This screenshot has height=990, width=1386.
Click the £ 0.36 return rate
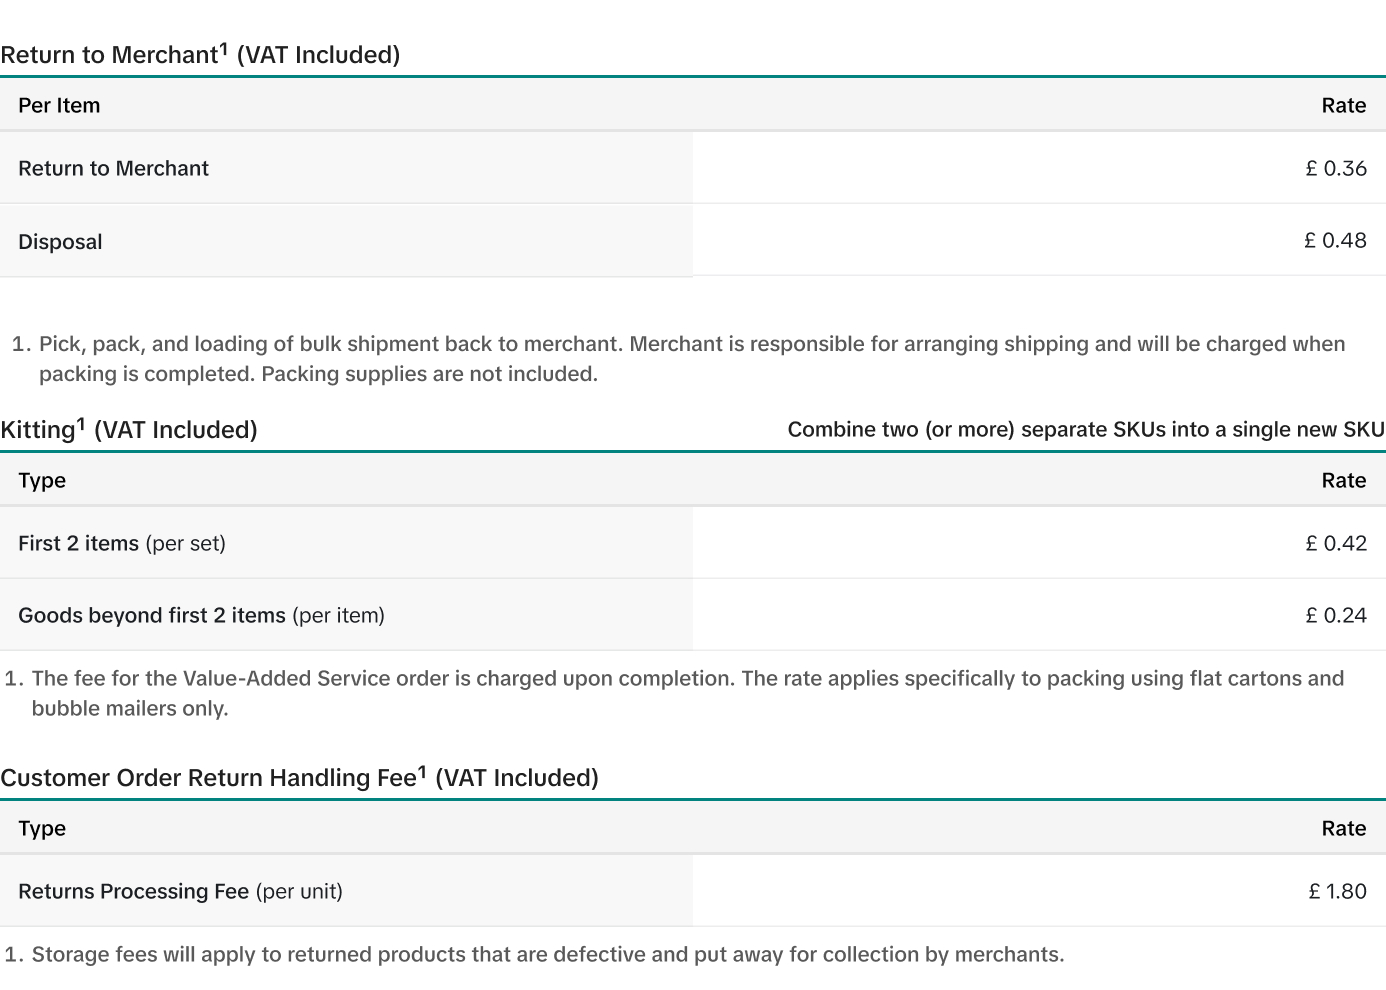(1336, 168)
